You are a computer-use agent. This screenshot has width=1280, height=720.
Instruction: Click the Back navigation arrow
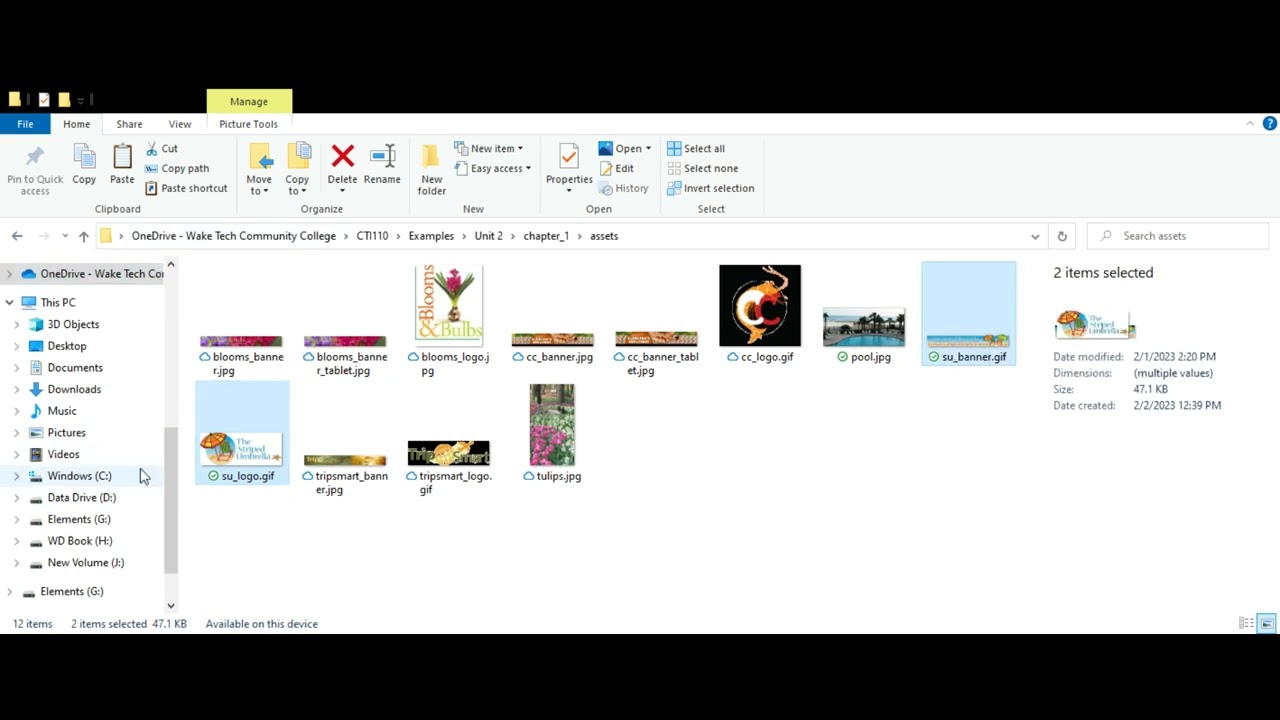17,236
